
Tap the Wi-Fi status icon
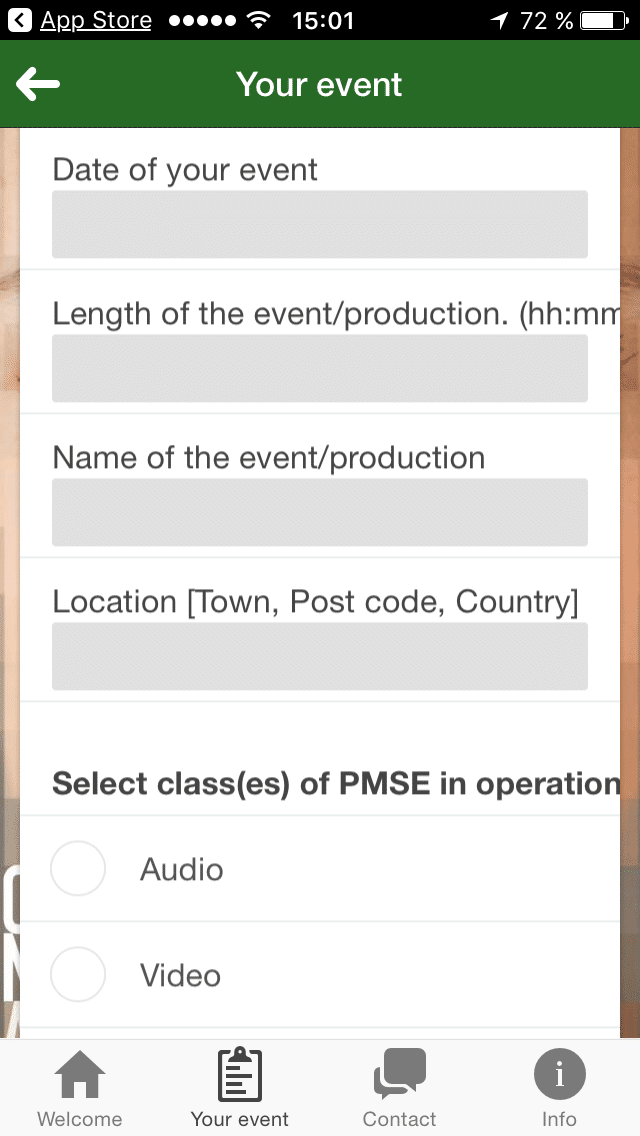[259, 20]
